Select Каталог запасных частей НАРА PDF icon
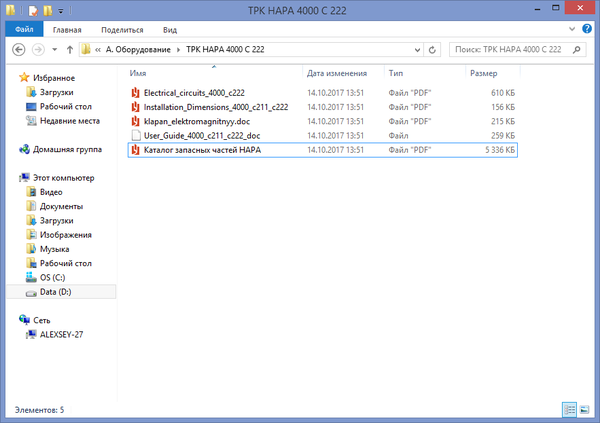Viewport: 600px width, 423px height. pyautogui.click(x=135, y=150)
